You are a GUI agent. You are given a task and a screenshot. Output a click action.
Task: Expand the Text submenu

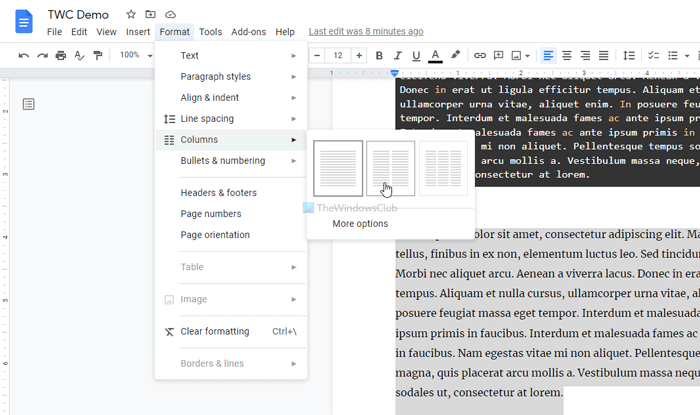click(x=231, y=55)
